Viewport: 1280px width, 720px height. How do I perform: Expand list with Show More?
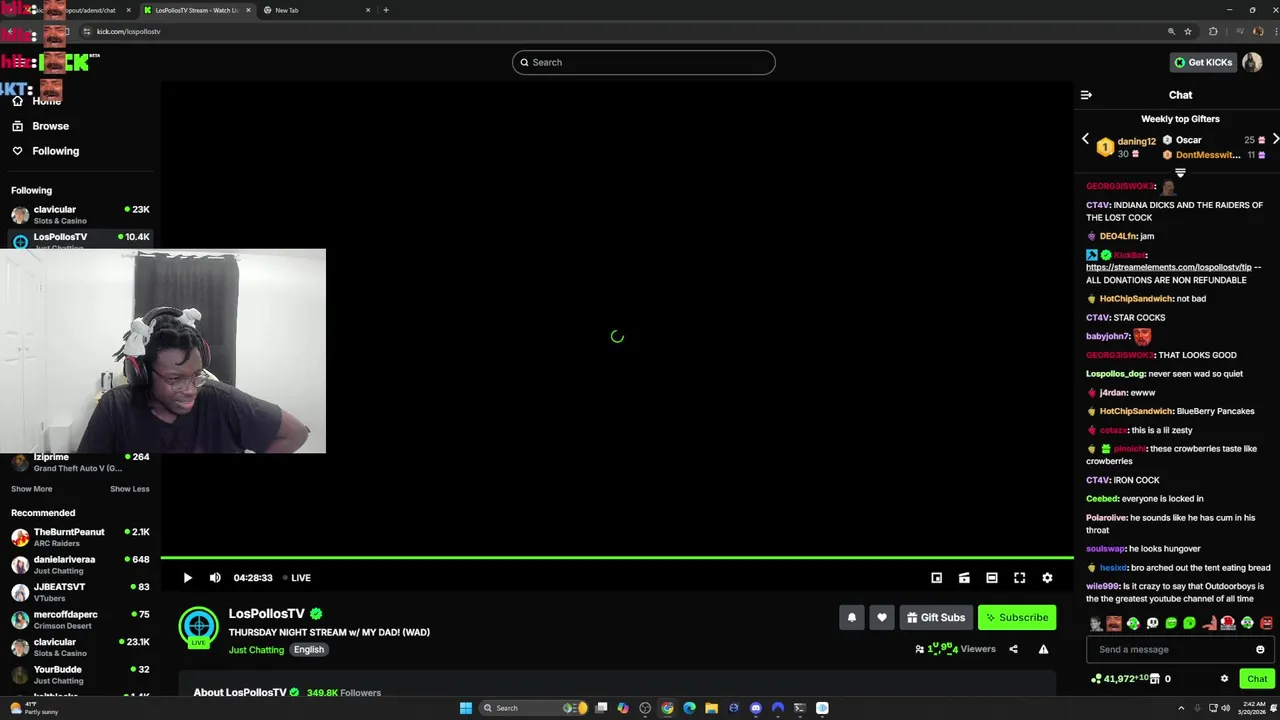(31, 489)
